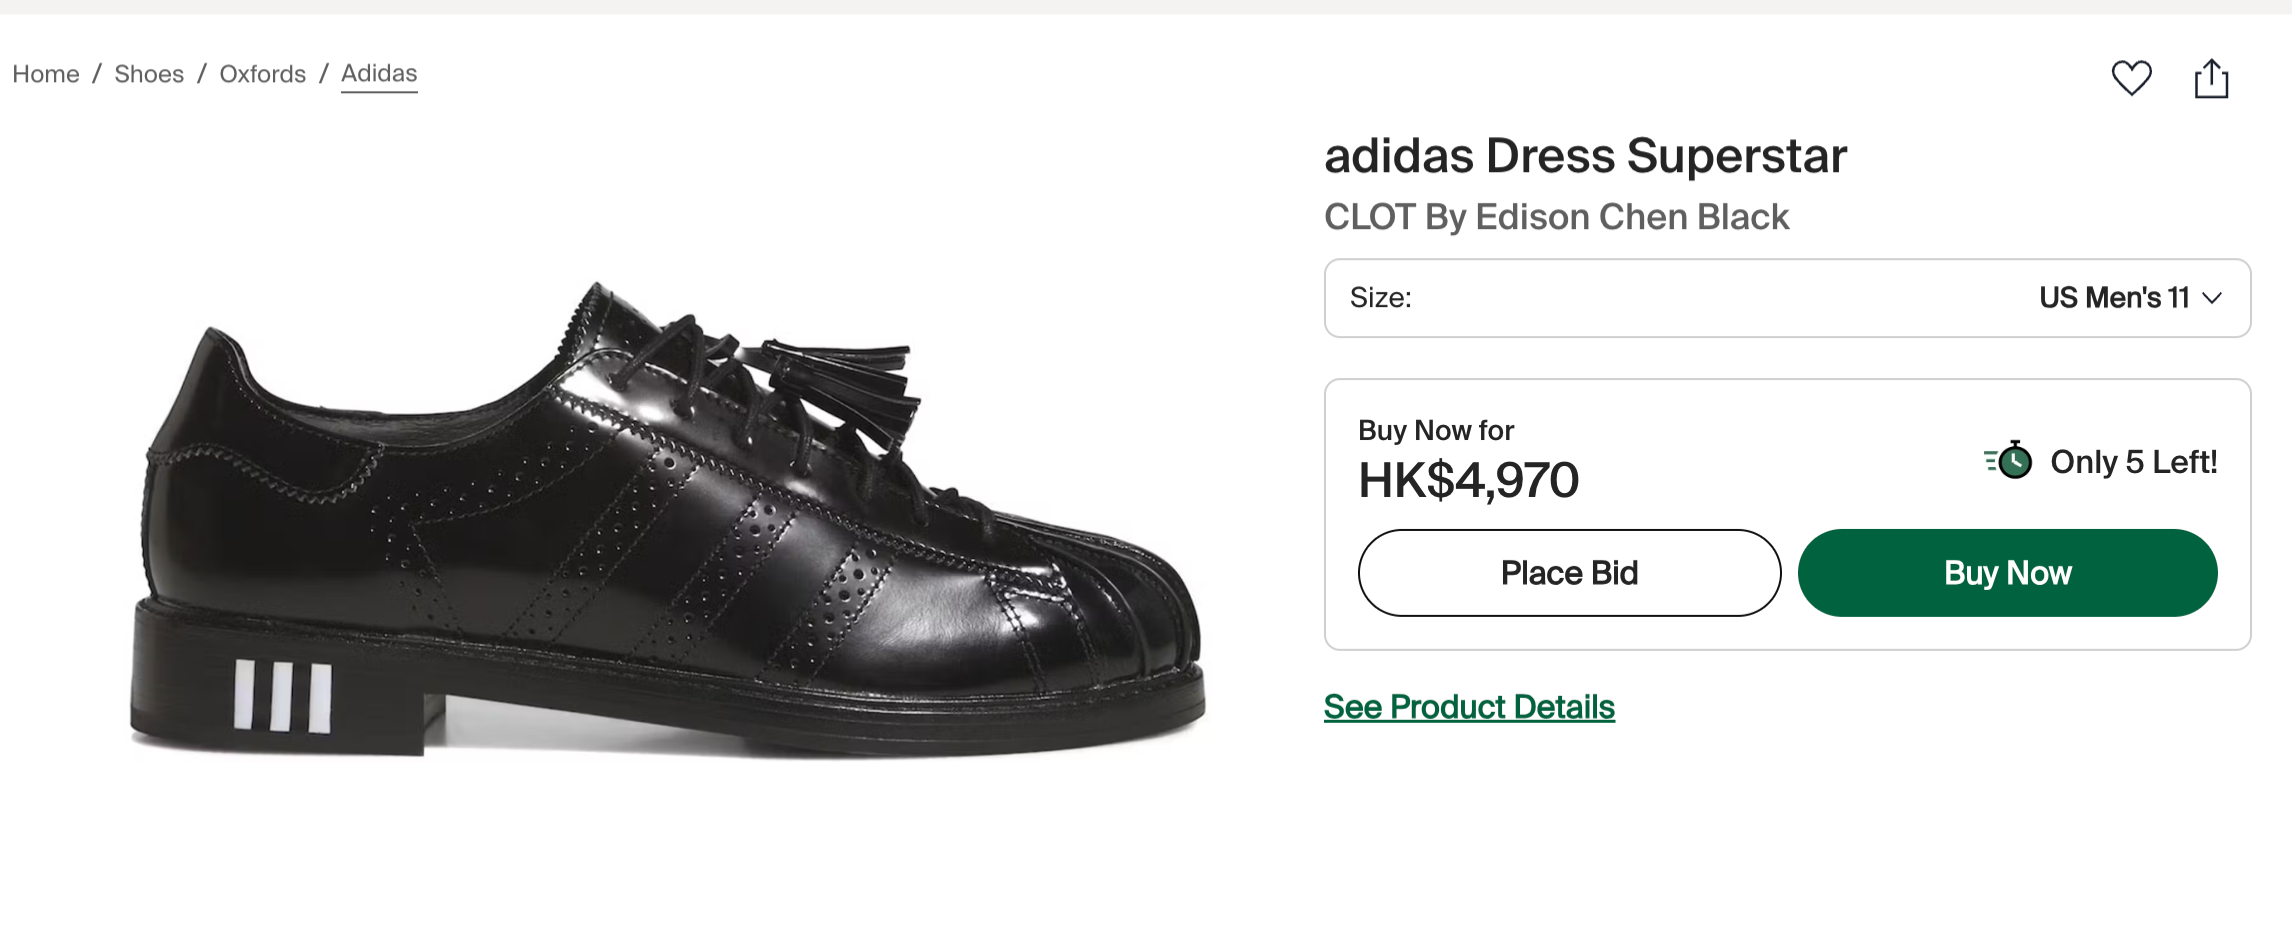Favorite the shoe with the heart icon
The height and width of the screenshot is (948, 2292).
(x=2131, y=78)
